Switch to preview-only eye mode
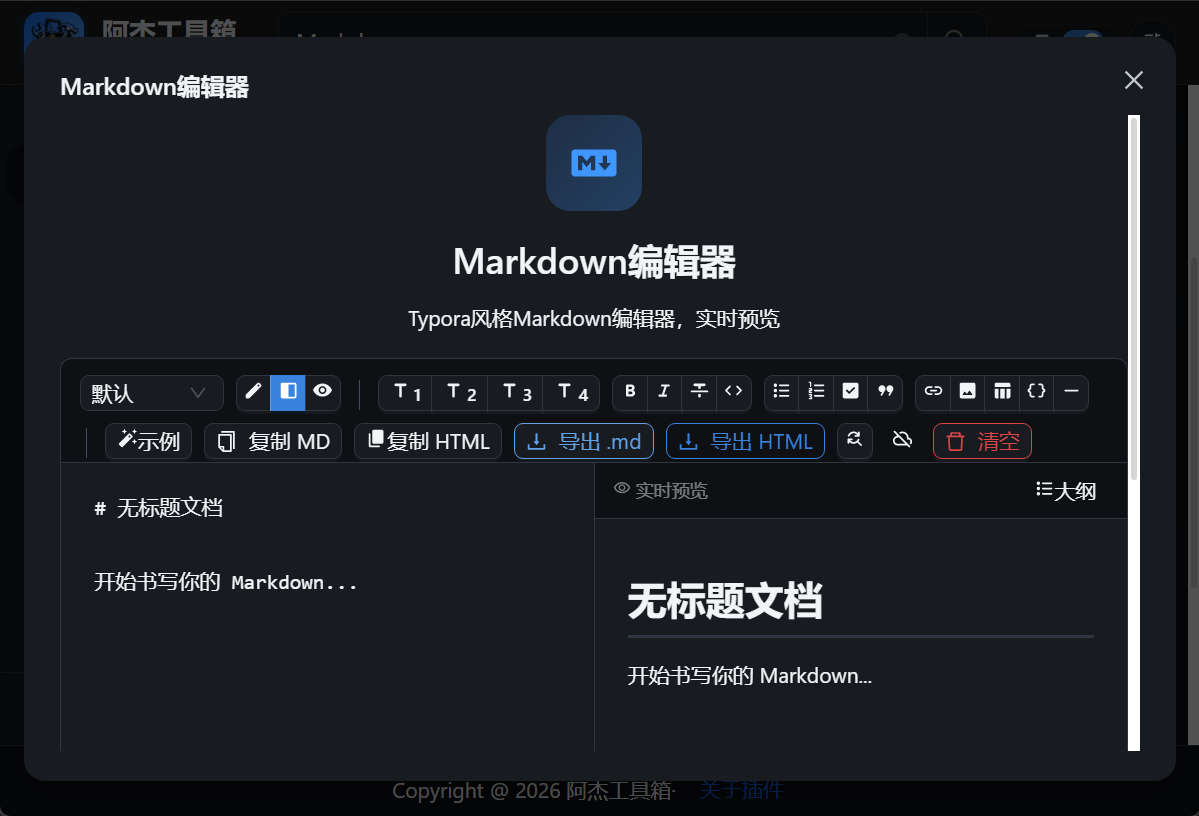 [323, 392]
